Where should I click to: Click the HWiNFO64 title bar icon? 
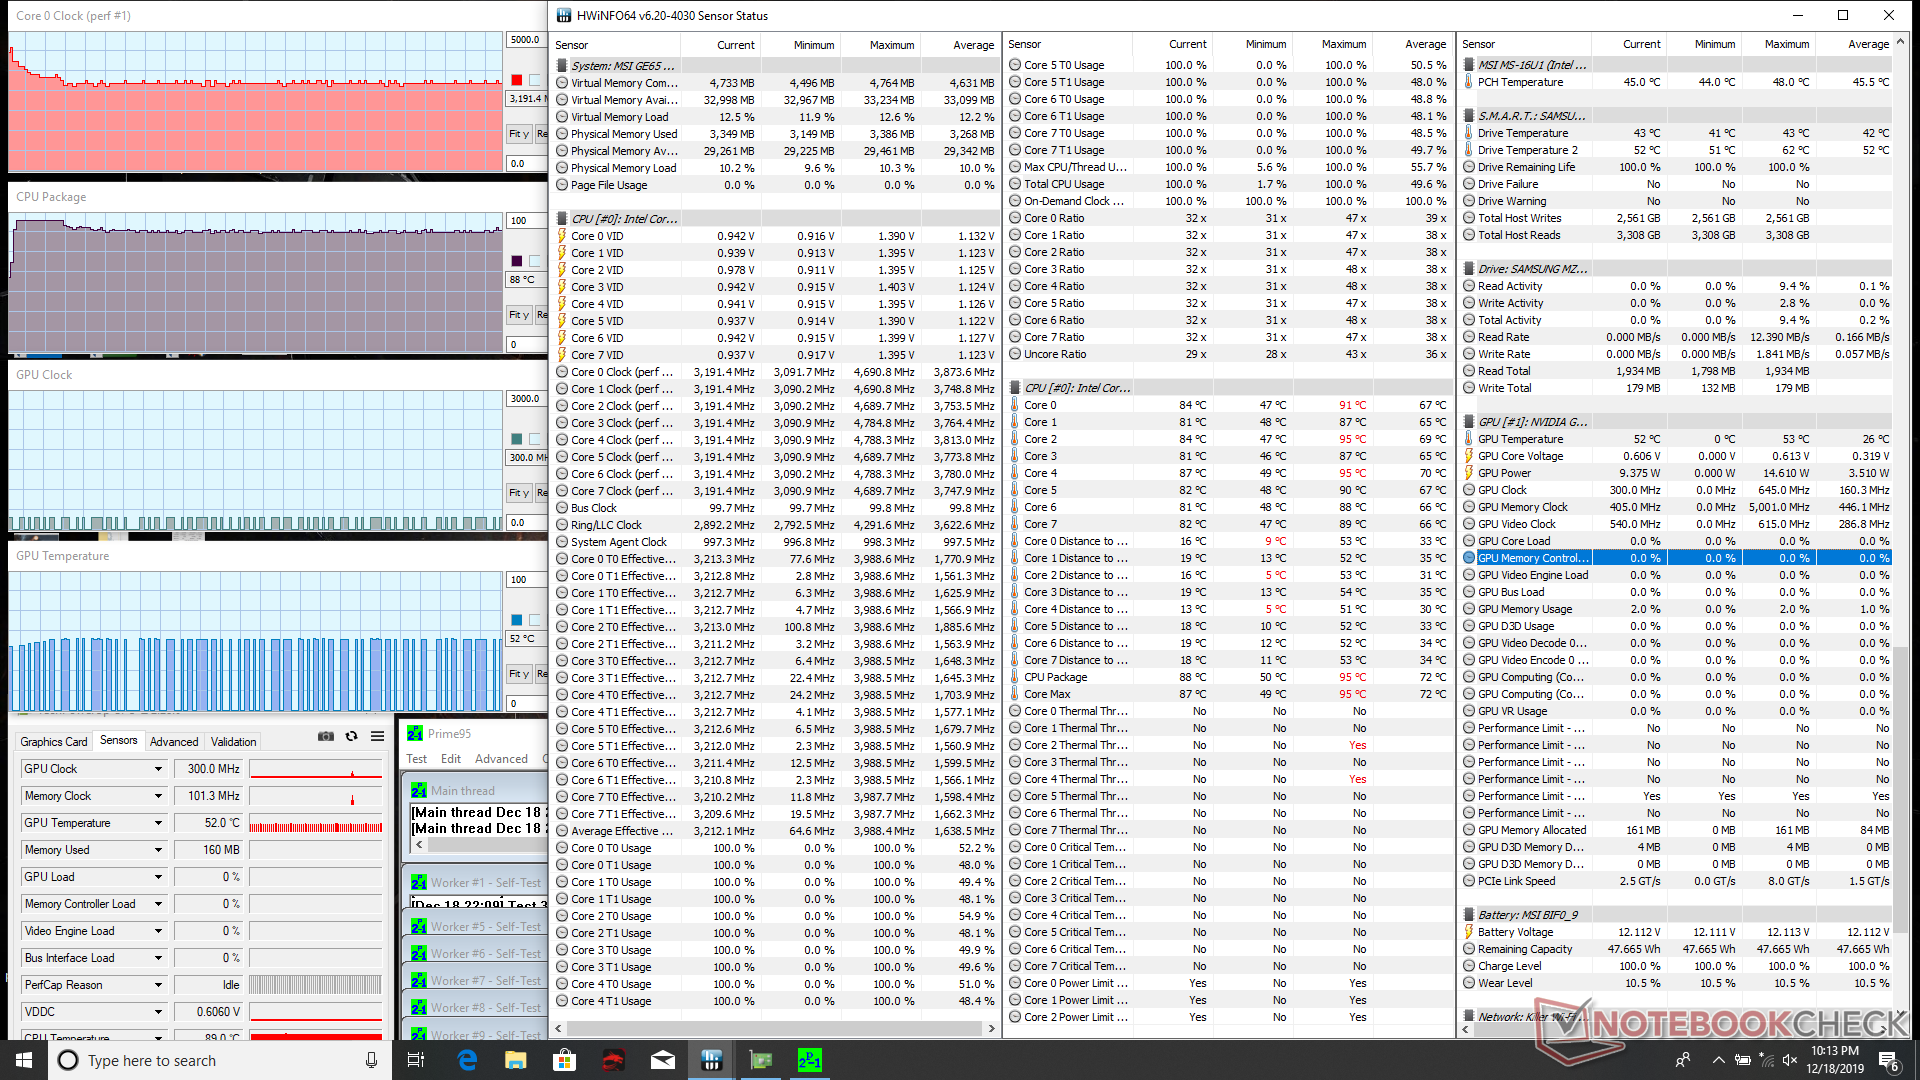point(564,15)
